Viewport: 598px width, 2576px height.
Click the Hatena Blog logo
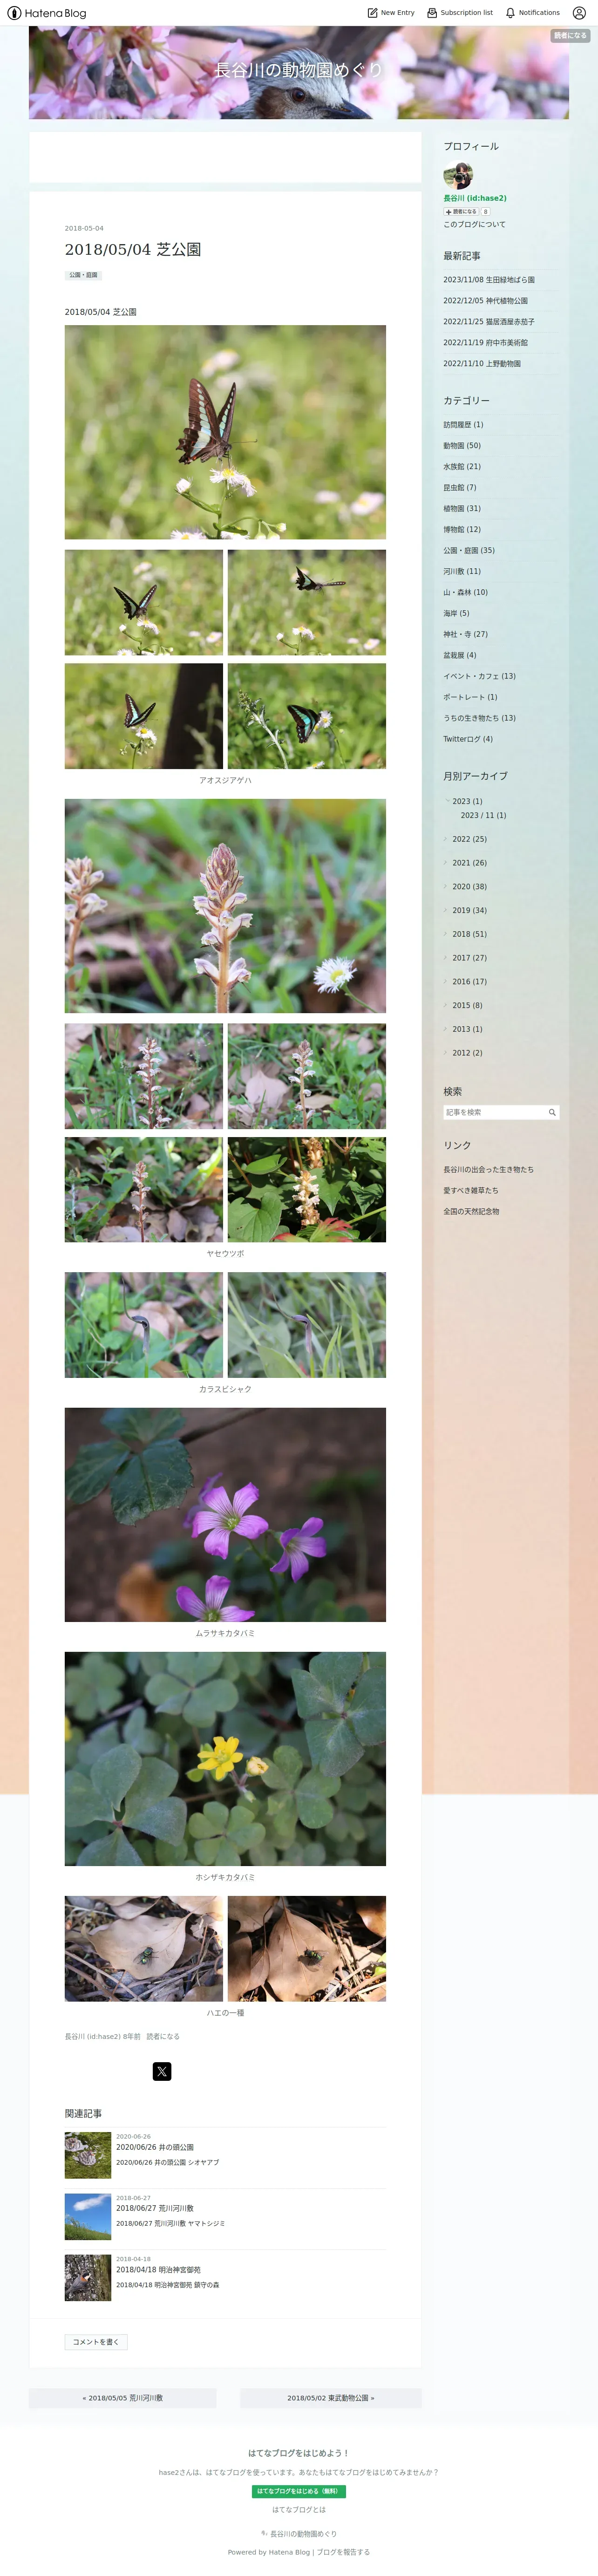47,13
